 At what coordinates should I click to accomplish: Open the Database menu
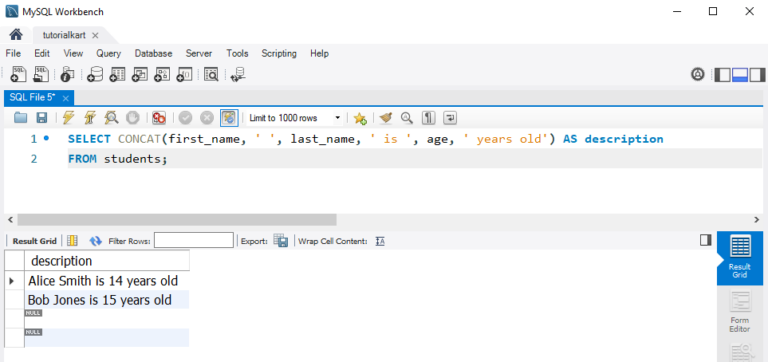click(x=153, y=53)
